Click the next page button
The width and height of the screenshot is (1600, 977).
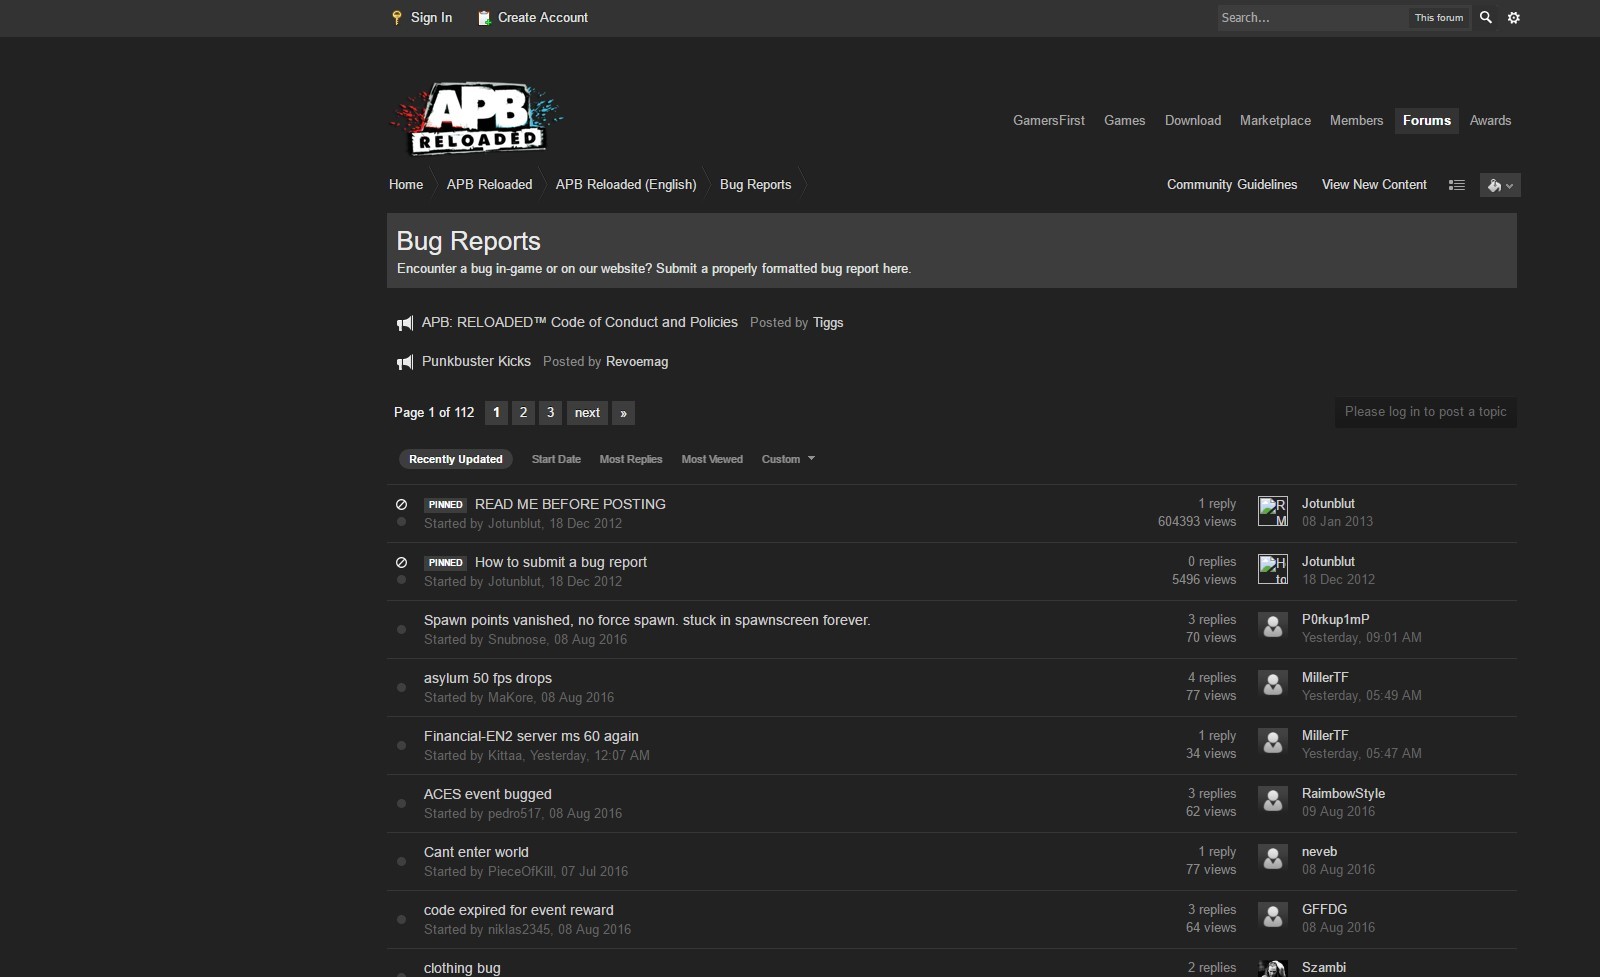[587, 412]
